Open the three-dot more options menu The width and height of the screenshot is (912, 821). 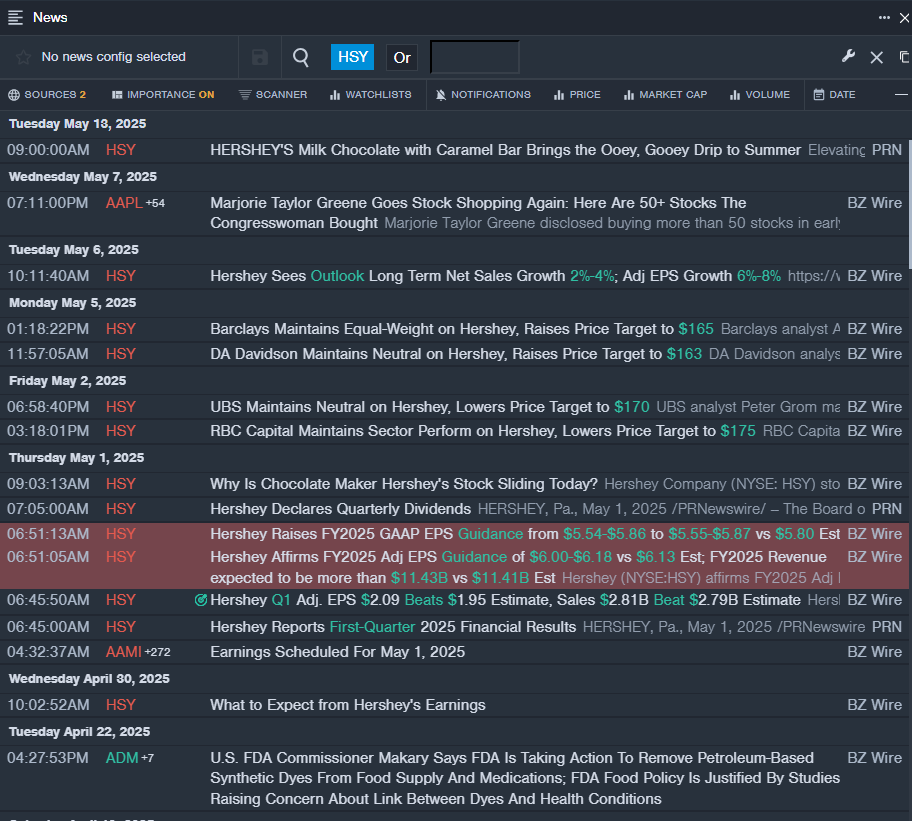pyautogui.click(x=884, y=17)
